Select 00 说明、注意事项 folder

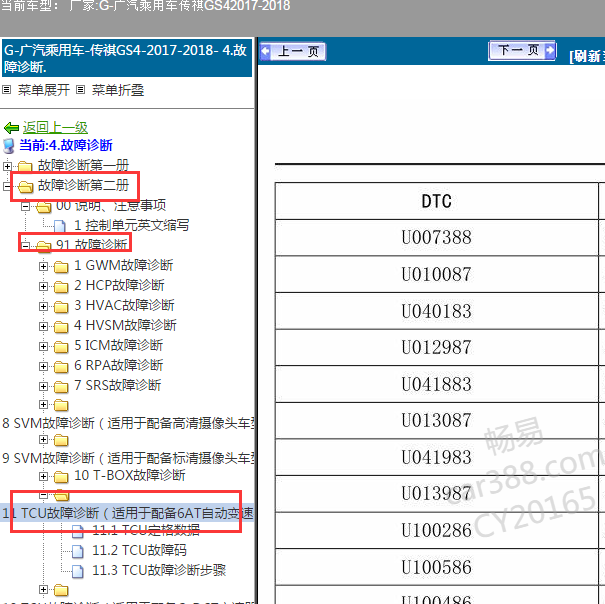pos(111,205)
